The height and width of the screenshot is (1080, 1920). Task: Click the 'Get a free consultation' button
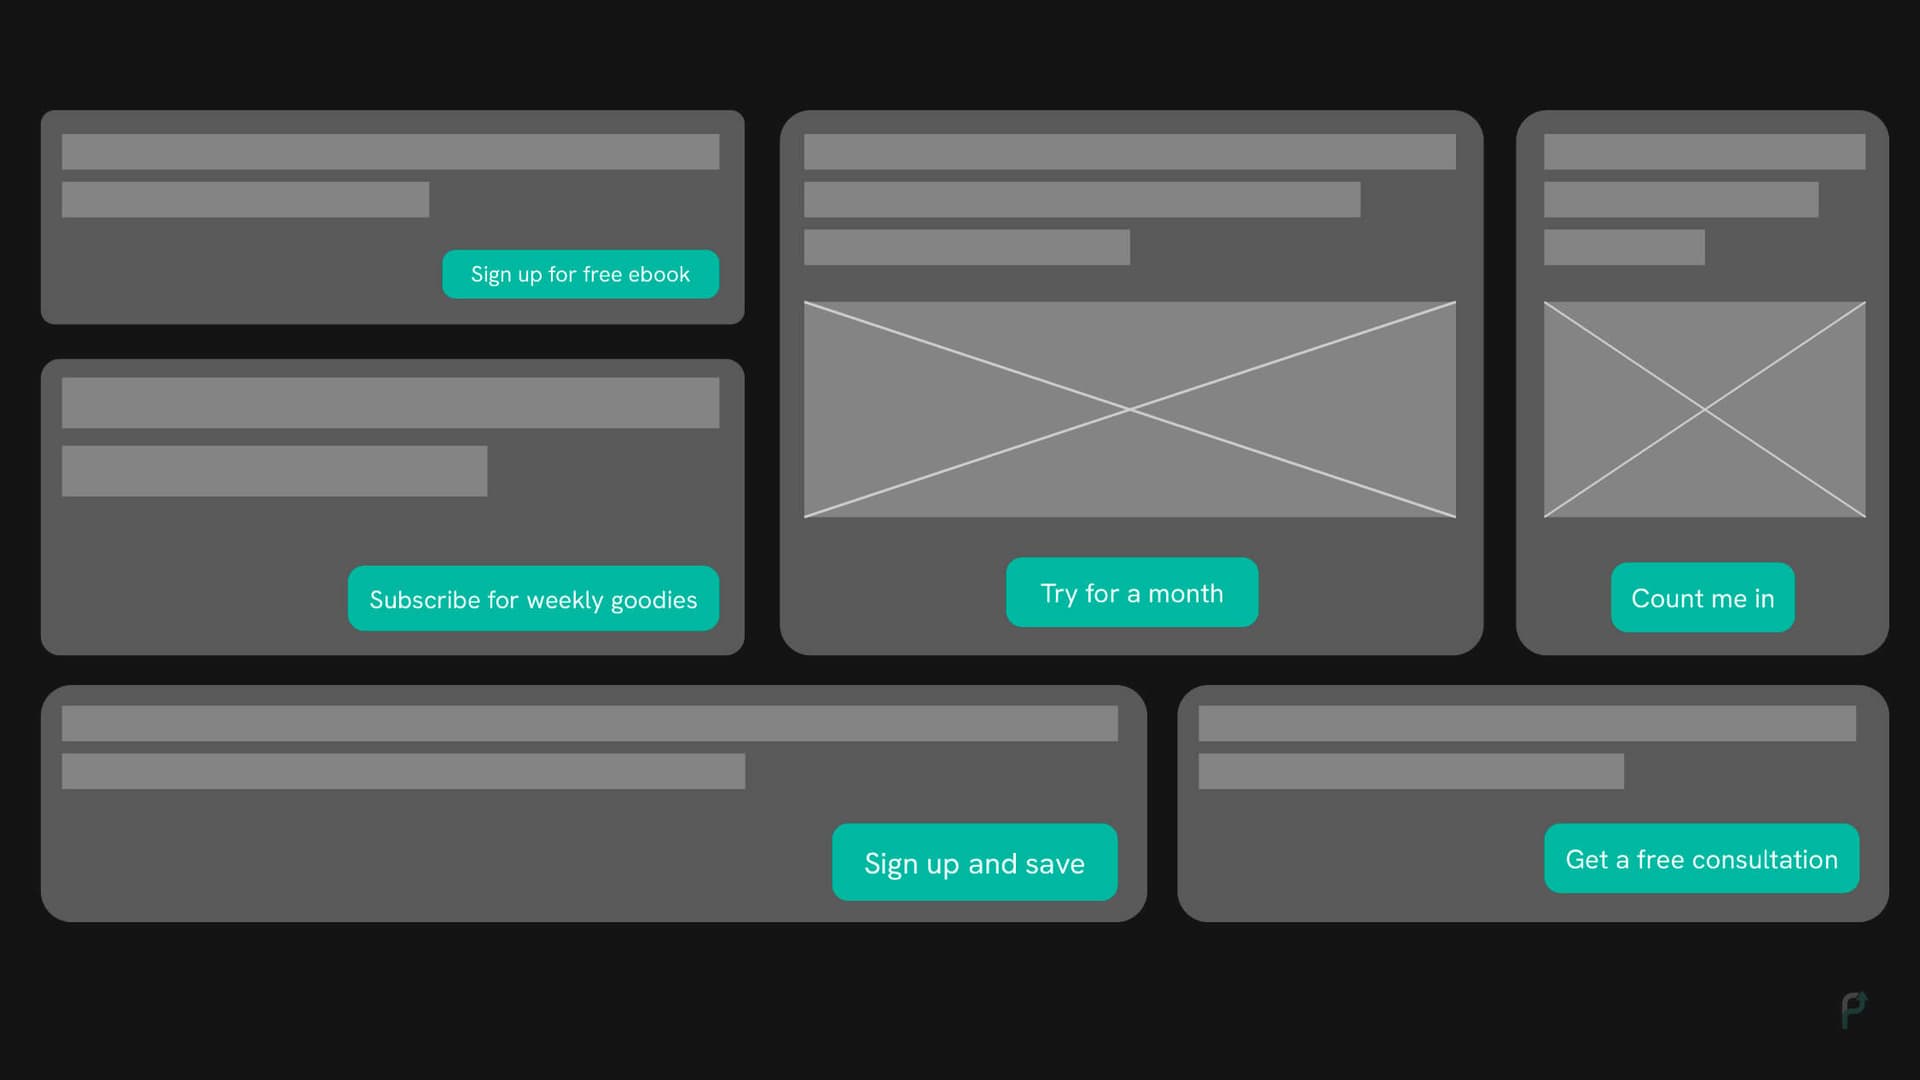(1702, 858)
